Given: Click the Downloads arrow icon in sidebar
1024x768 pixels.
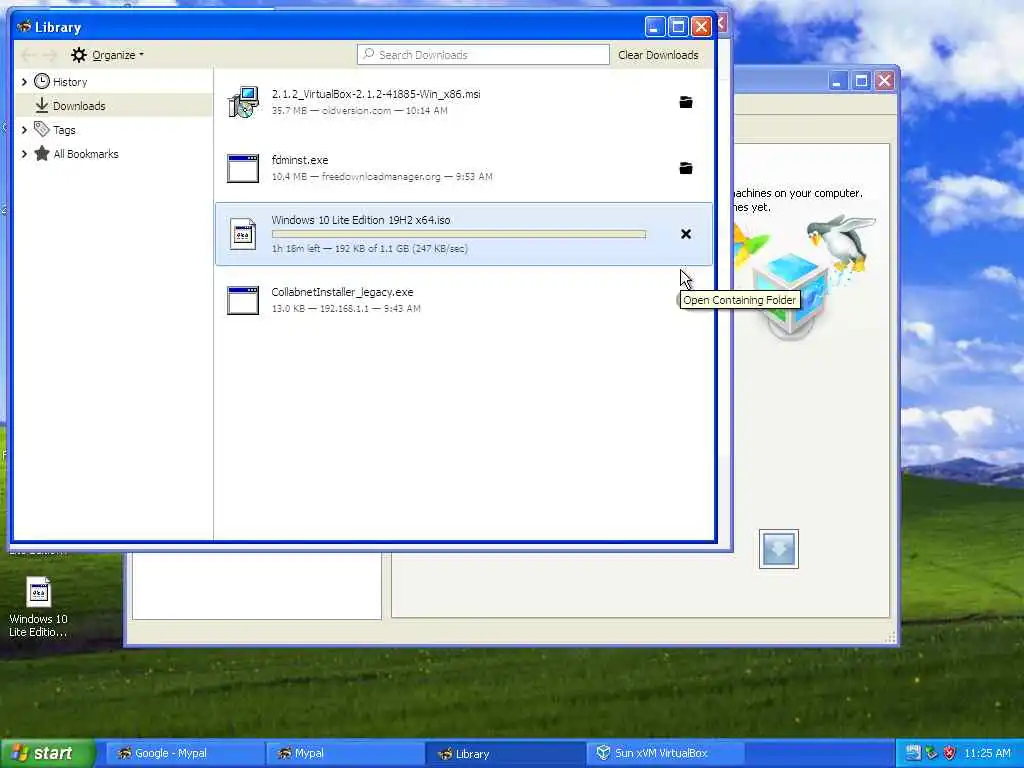Looking at the screenshot, I should click(42, 105).
